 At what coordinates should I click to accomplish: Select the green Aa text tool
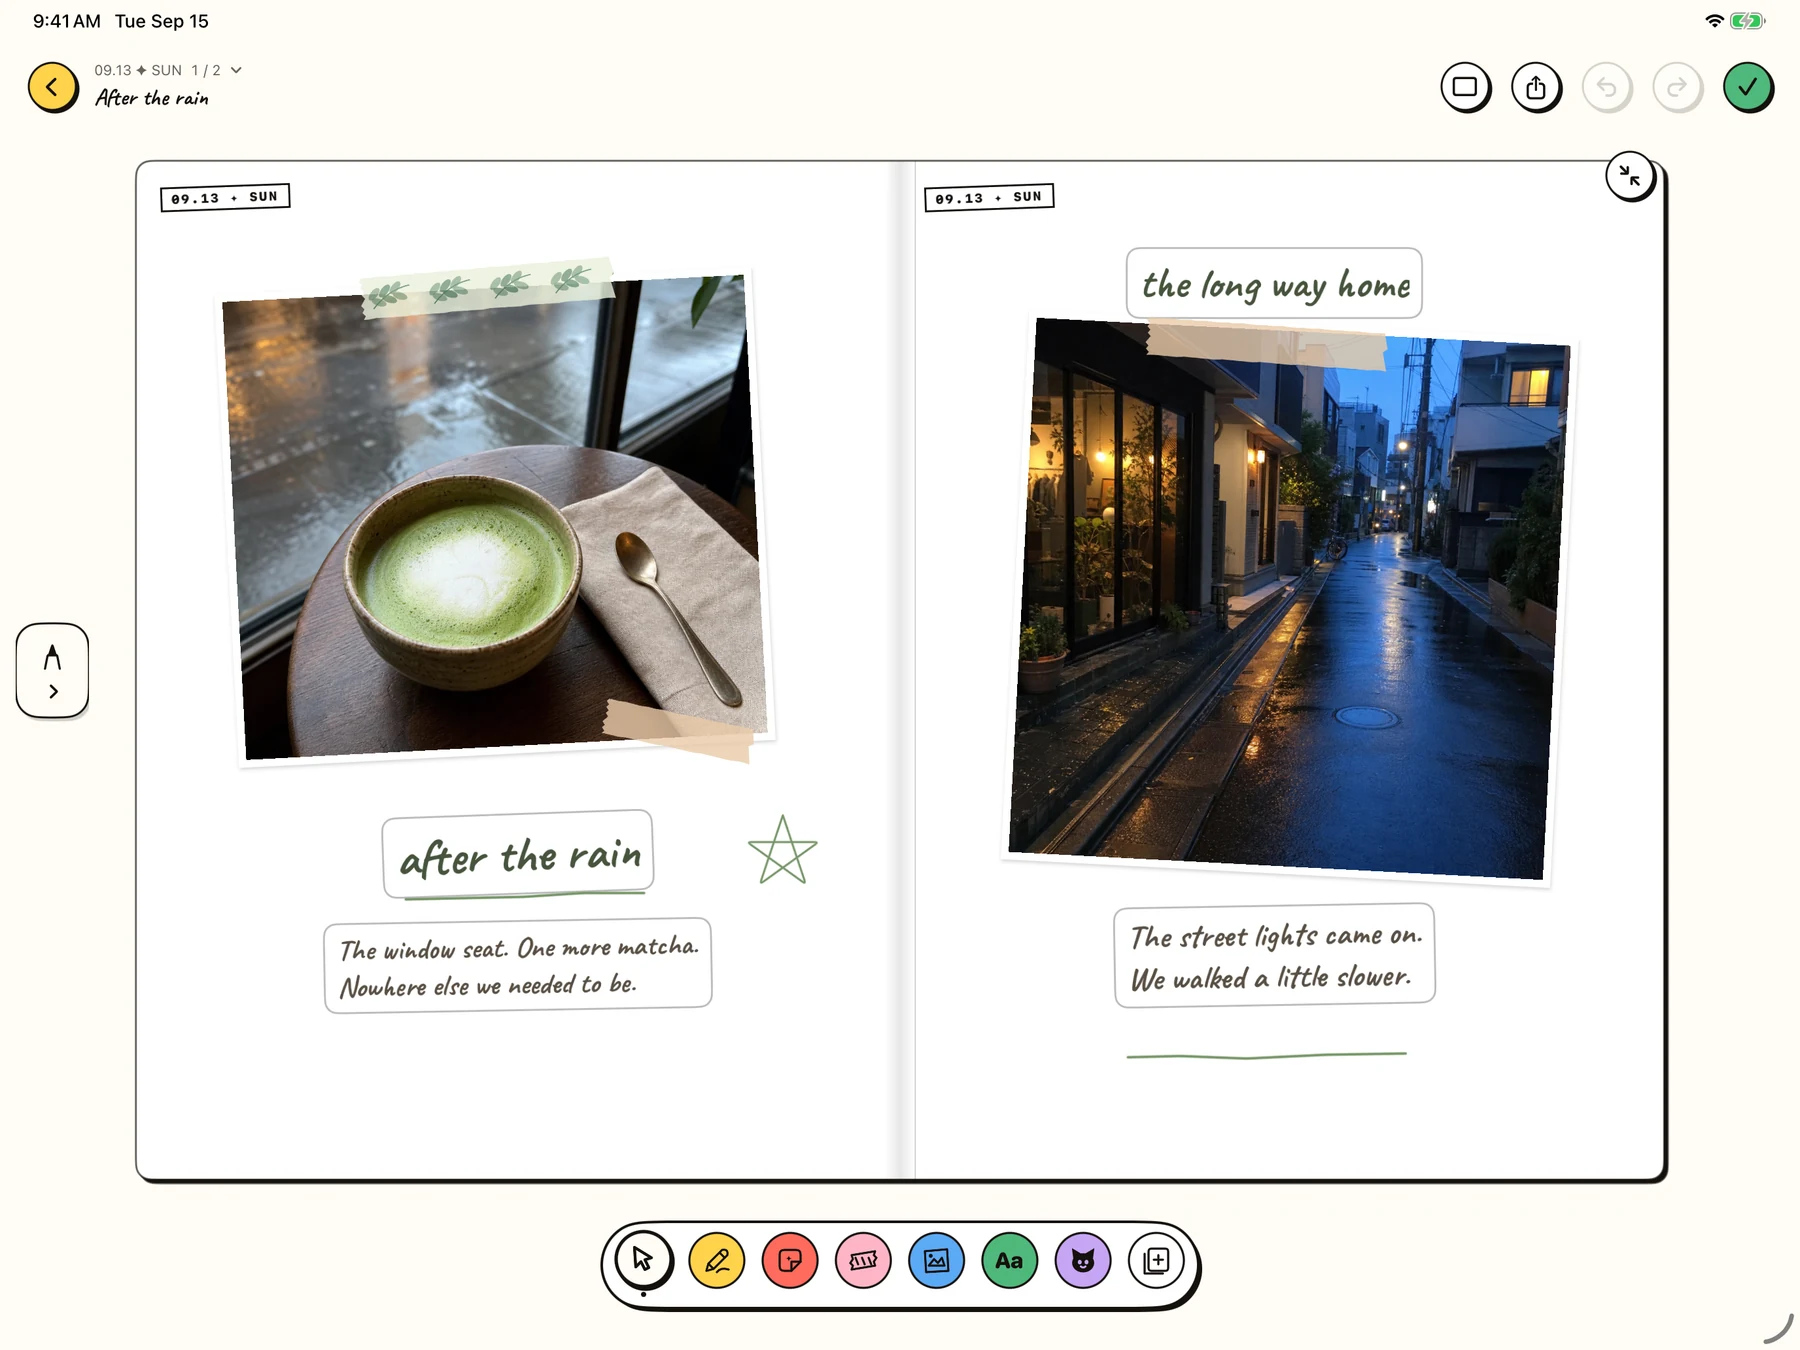[x=1009, y=1260]
